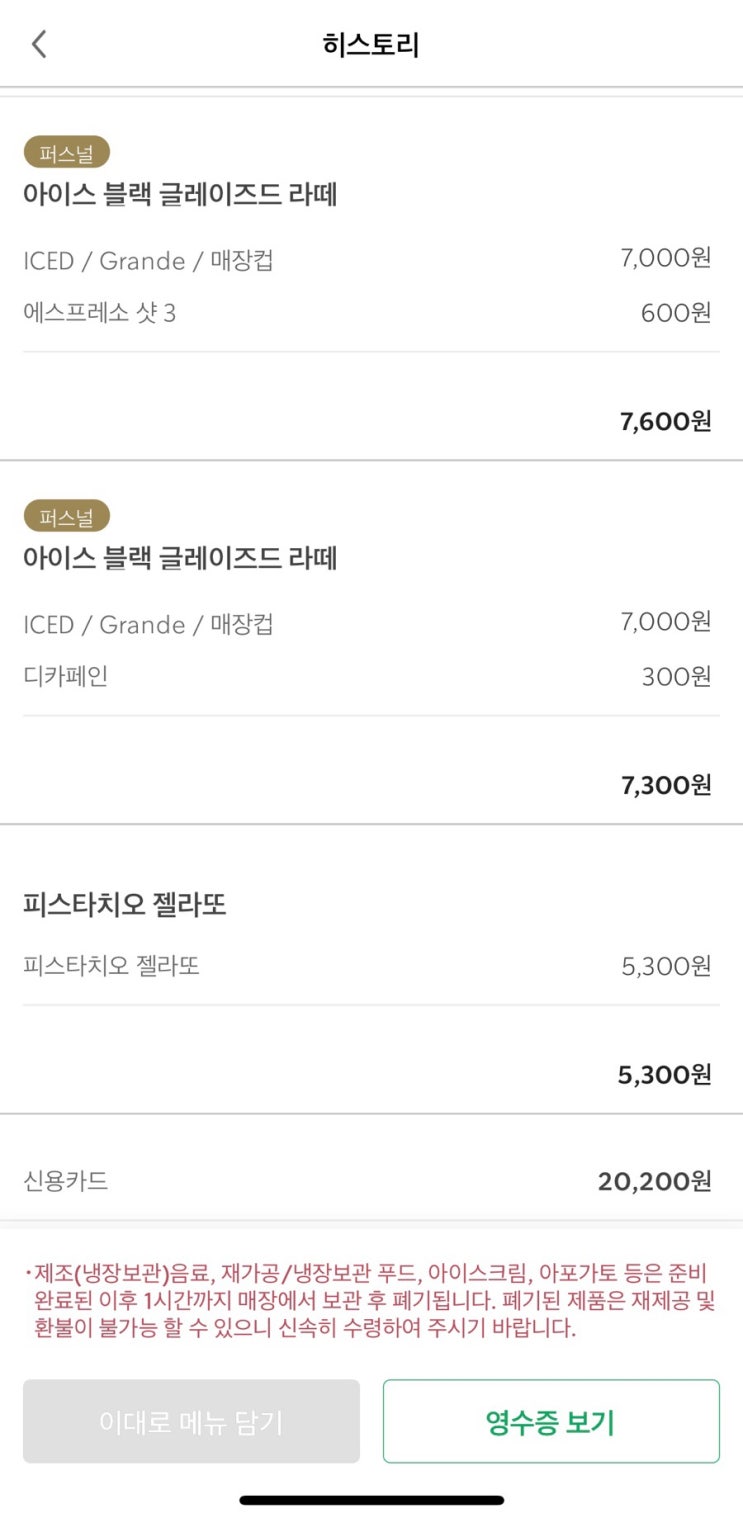Click the red storage and disposal notice
The height and width of the screenshot is (1518, 743).
coord(371,1302)
